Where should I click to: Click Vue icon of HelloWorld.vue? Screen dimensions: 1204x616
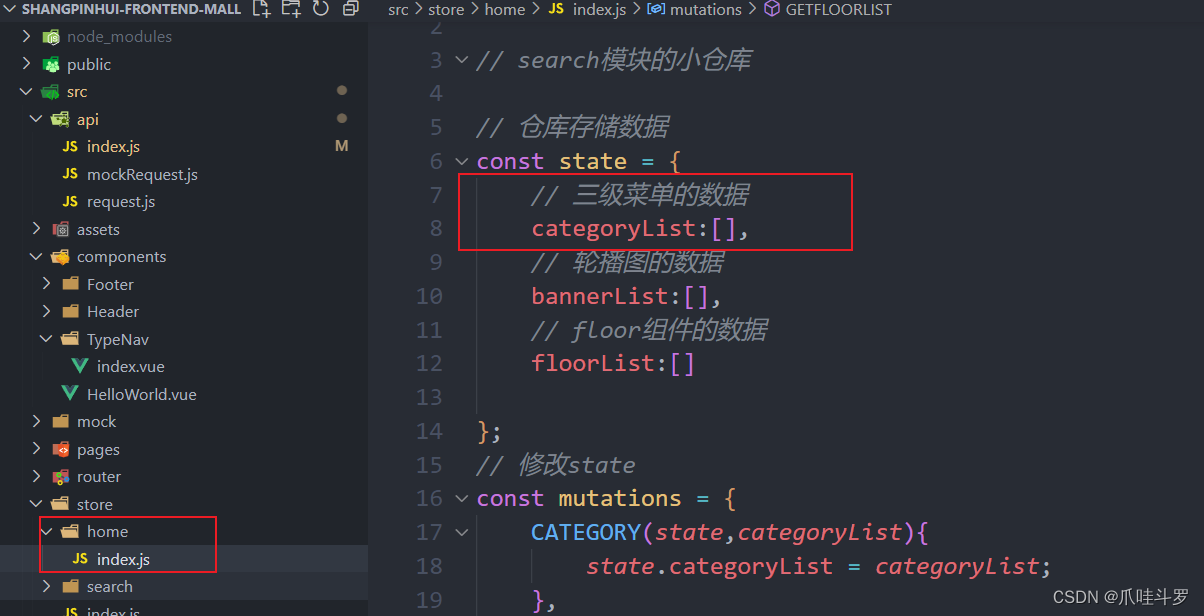click(70, 394)
